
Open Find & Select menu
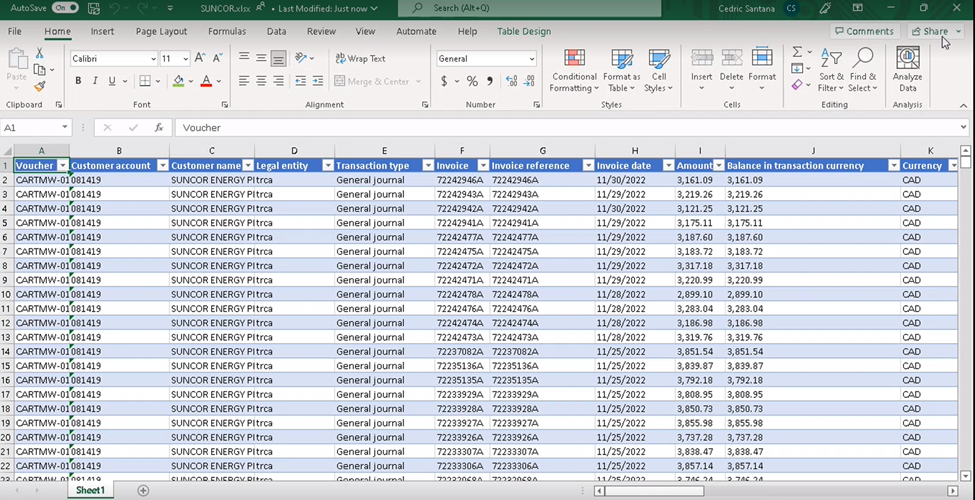862,70
